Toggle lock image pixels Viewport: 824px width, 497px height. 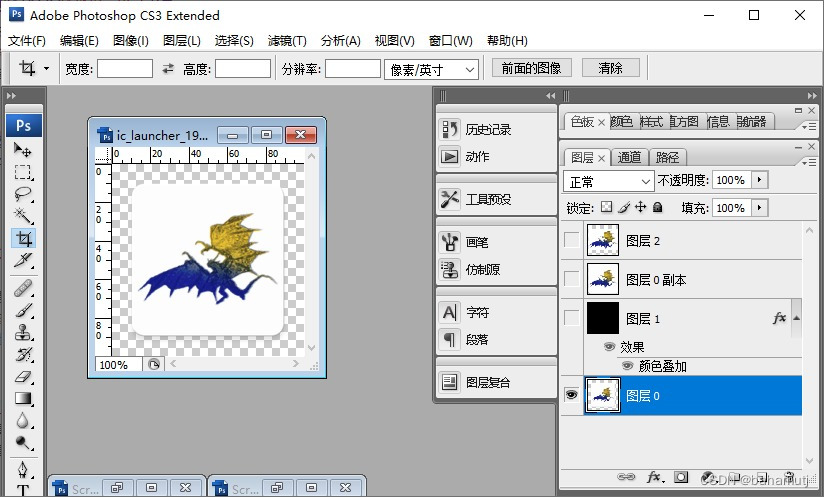[624, 207]
